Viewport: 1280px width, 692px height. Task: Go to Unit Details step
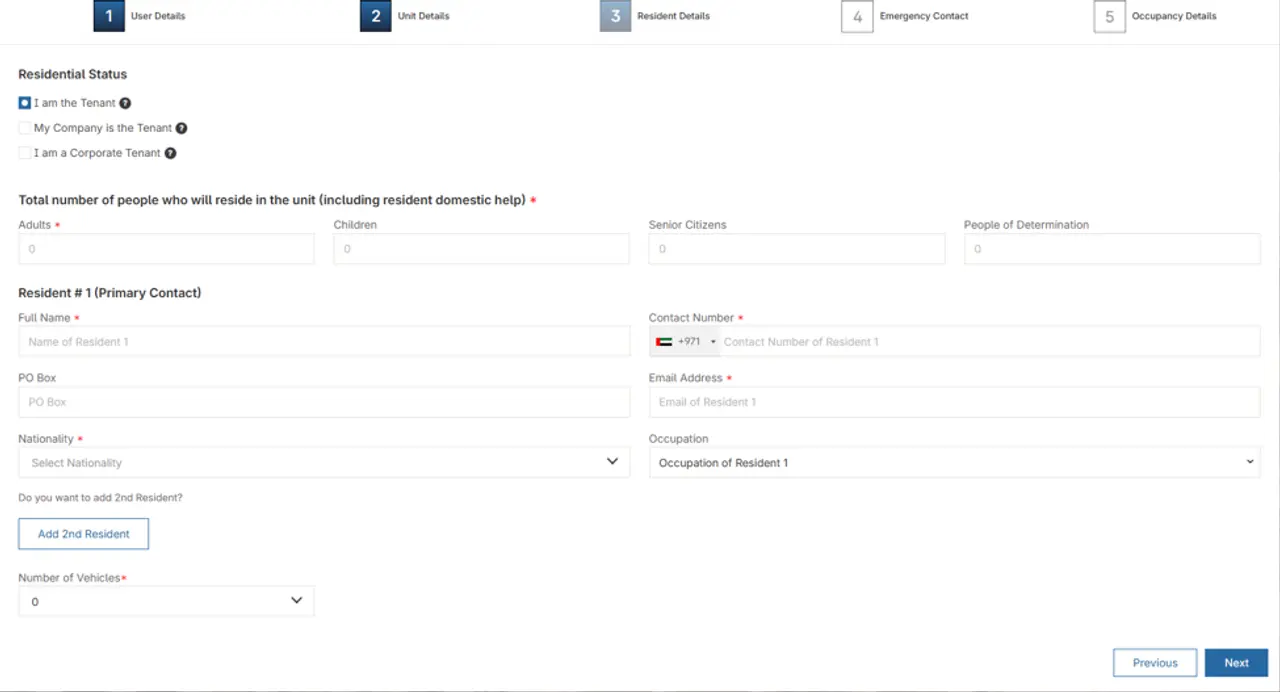coord(423,16)
